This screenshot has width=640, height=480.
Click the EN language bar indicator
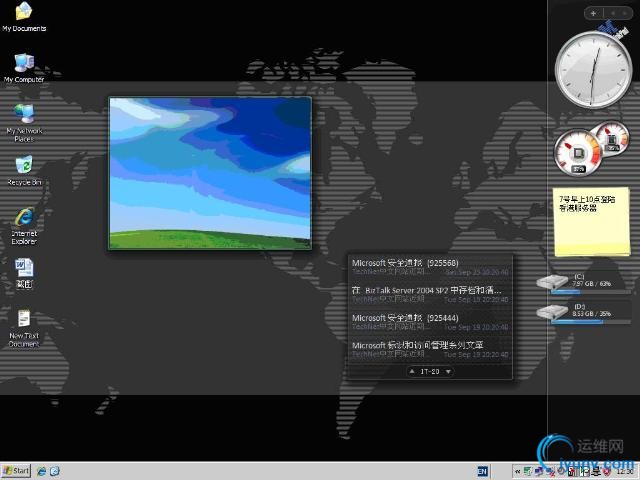tap(482, 472)
